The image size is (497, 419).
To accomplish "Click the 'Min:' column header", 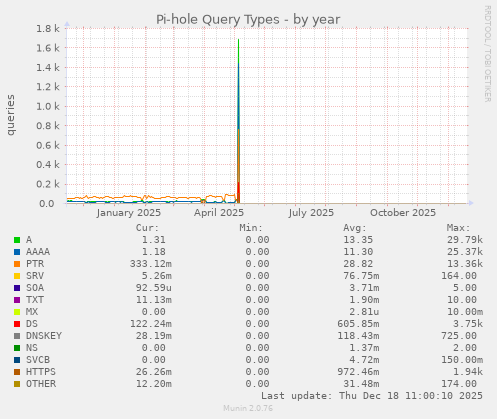I will click(x=251, y=228).
